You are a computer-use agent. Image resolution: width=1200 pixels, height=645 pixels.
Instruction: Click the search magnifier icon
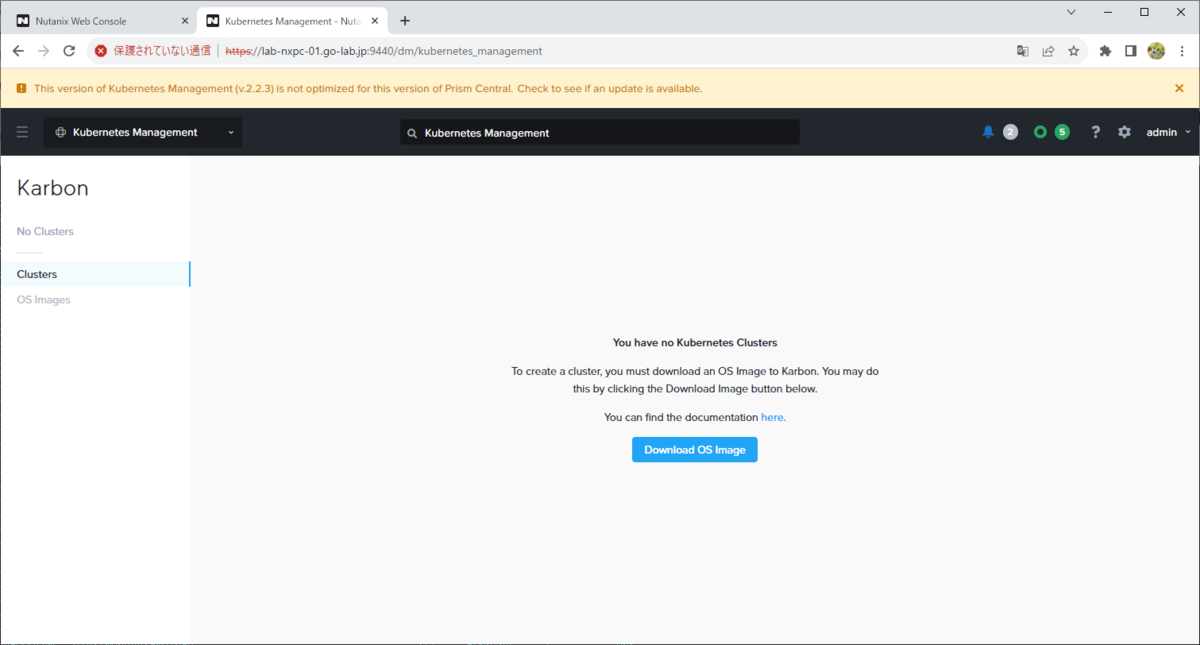[x=412, y=133]
